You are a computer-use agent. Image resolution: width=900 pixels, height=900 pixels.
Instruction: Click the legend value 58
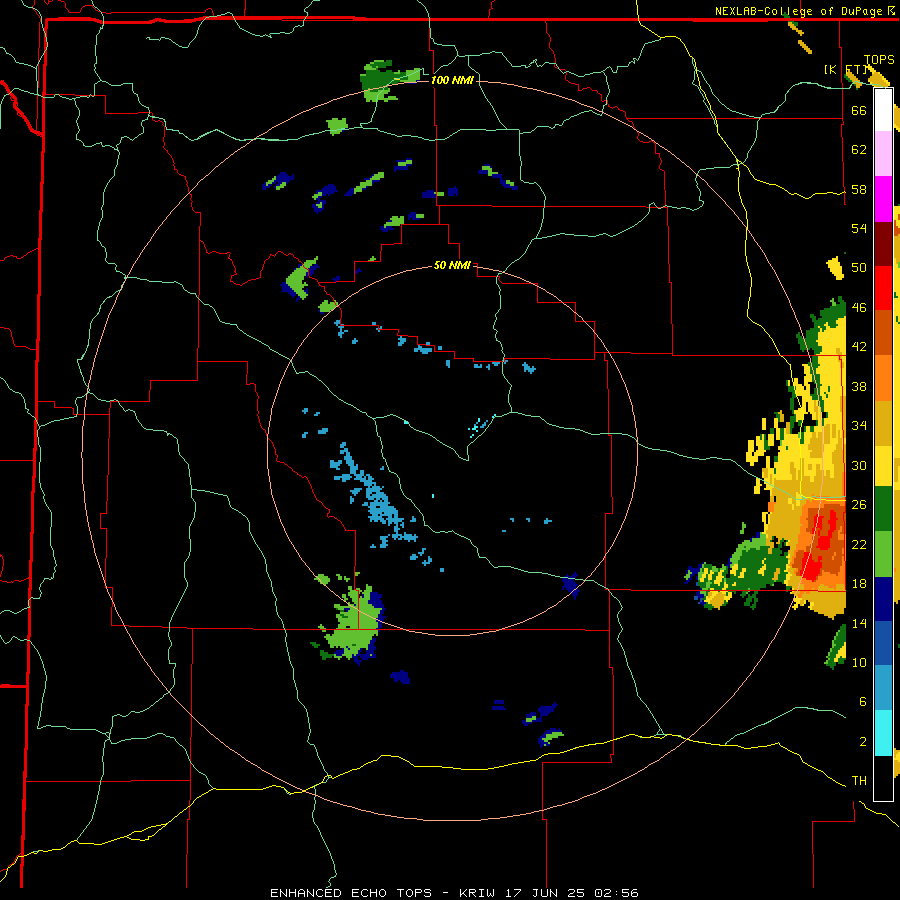click(859, 189)
